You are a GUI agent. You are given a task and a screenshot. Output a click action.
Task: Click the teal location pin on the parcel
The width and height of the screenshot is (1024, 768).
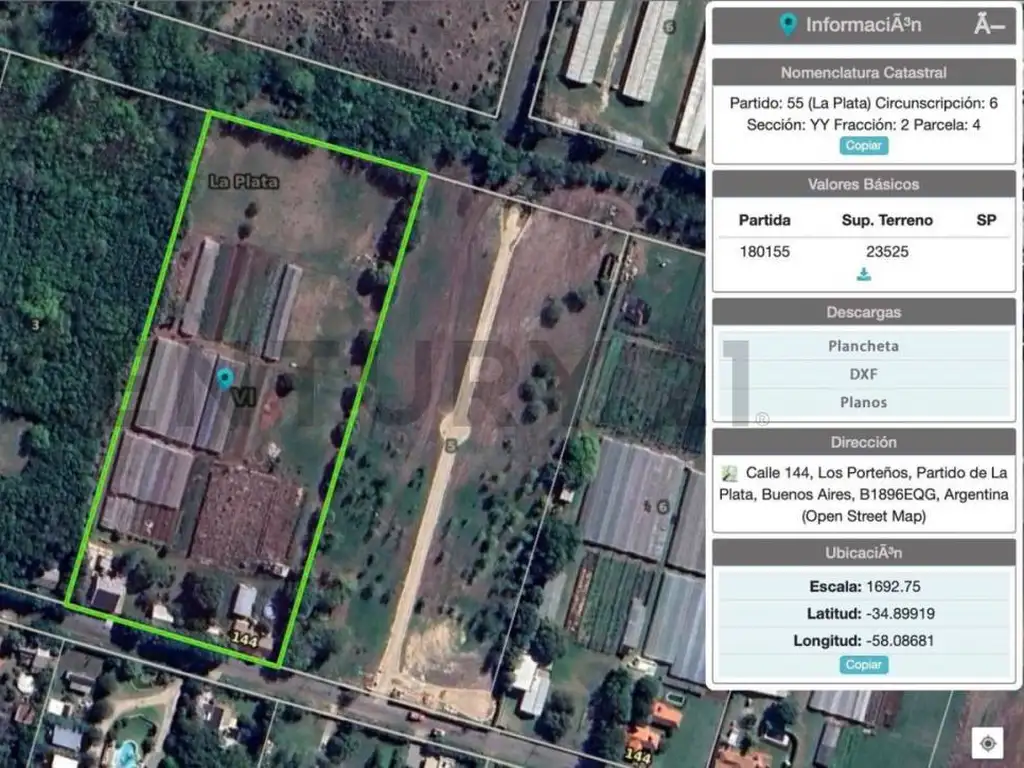225,378
